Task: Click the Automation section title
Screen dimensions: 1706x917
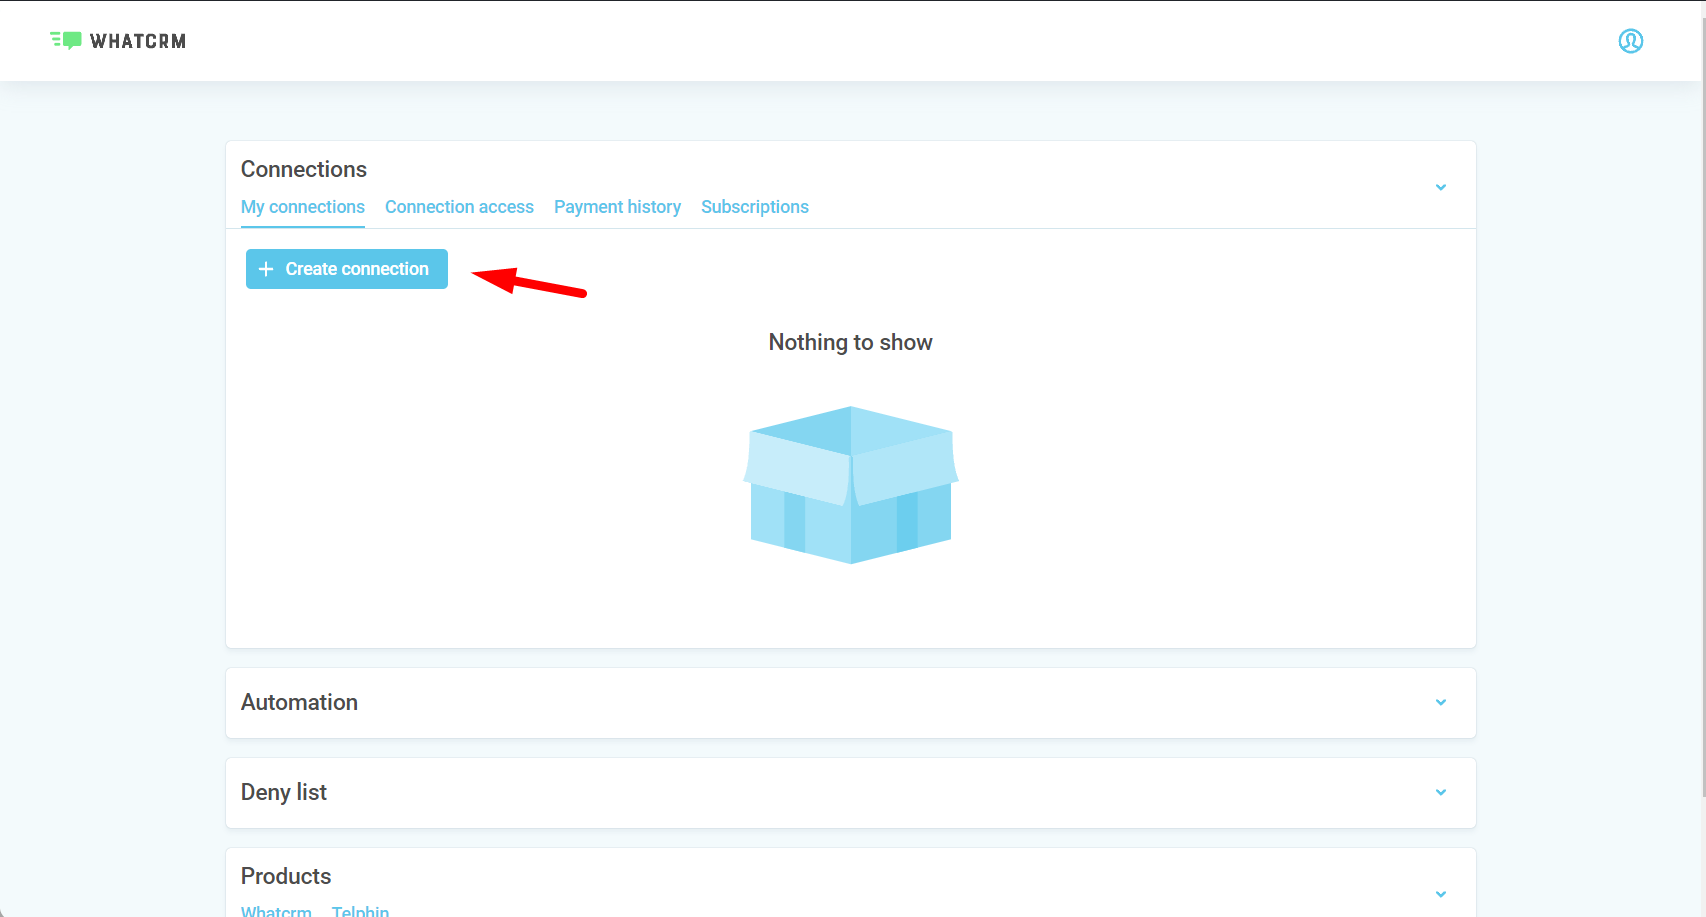Action: pos(299,702)
